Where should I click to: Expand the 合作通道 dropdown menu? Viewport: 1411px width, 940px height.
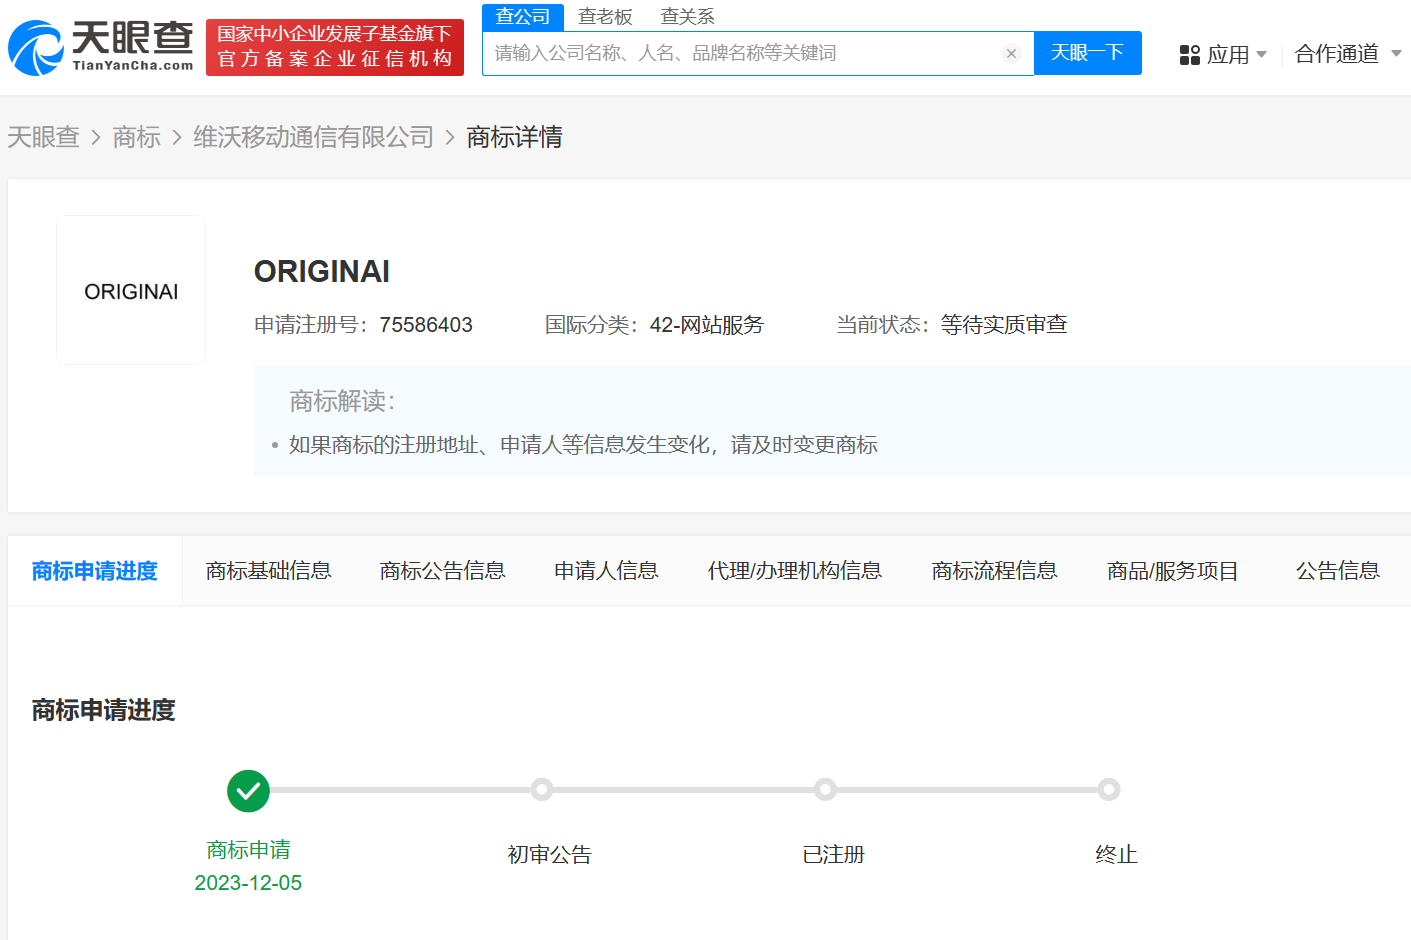[1348, 54]
